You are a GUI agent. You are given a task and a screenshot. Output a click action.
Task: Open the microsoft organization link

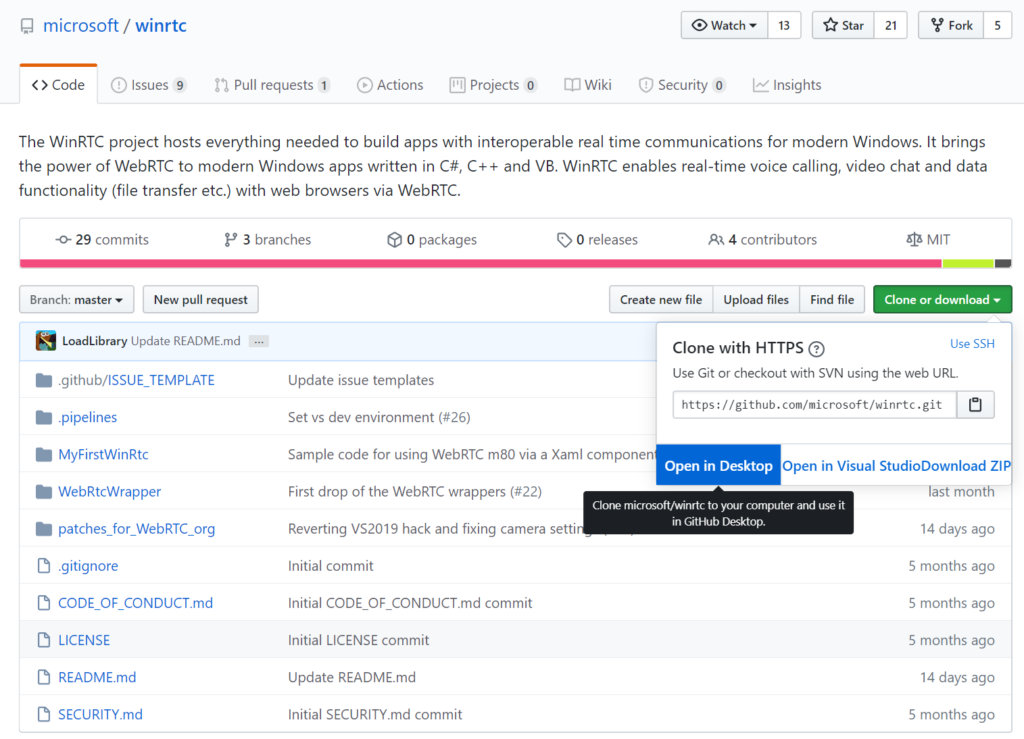[x=81, y=25]
